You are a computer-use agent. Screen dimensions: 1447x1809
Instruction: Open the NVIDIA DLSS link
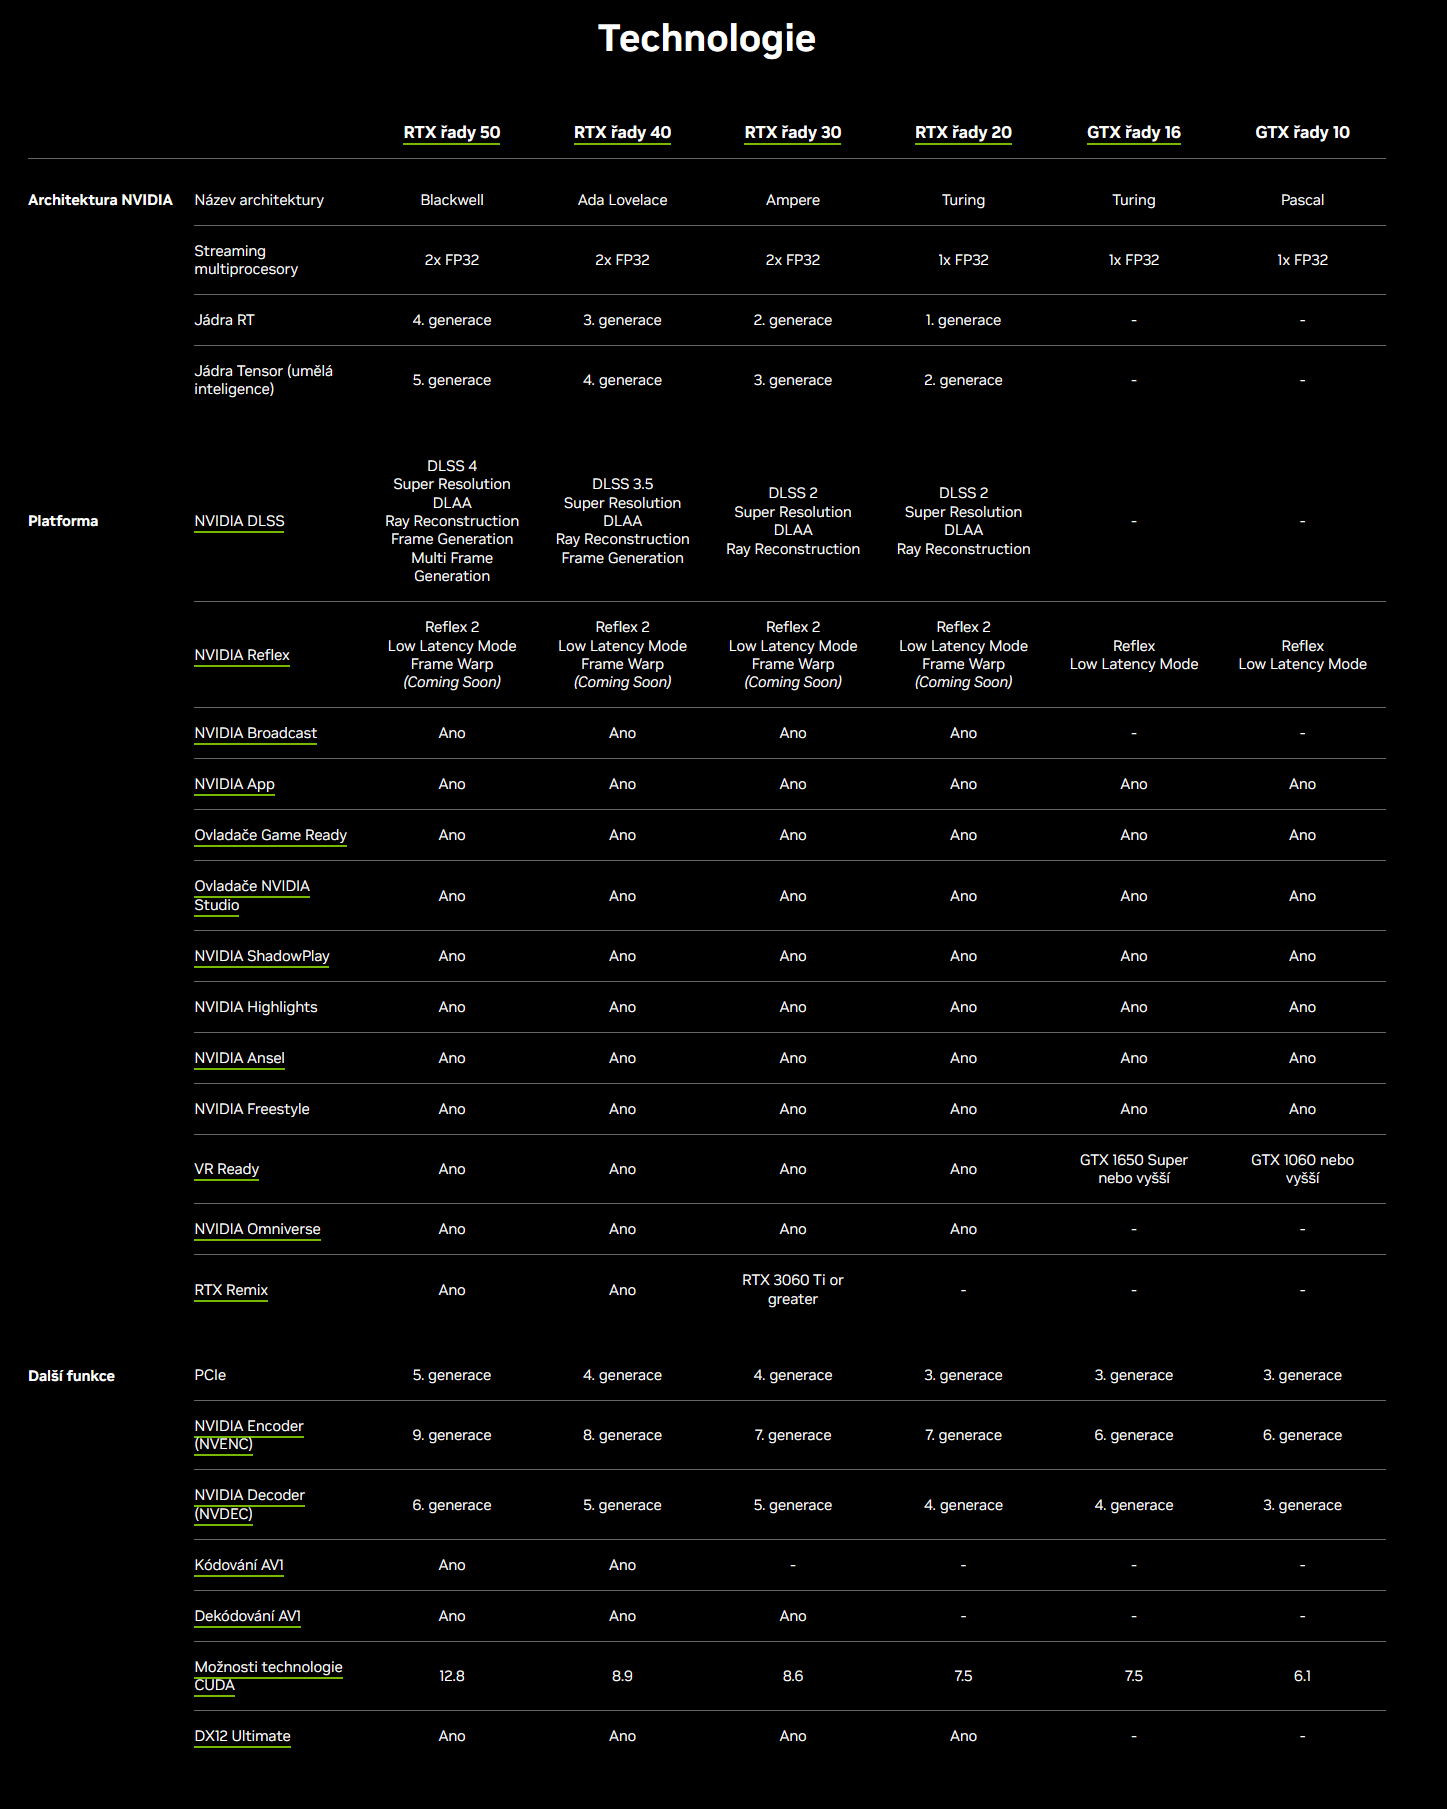[x=239, y=521]
